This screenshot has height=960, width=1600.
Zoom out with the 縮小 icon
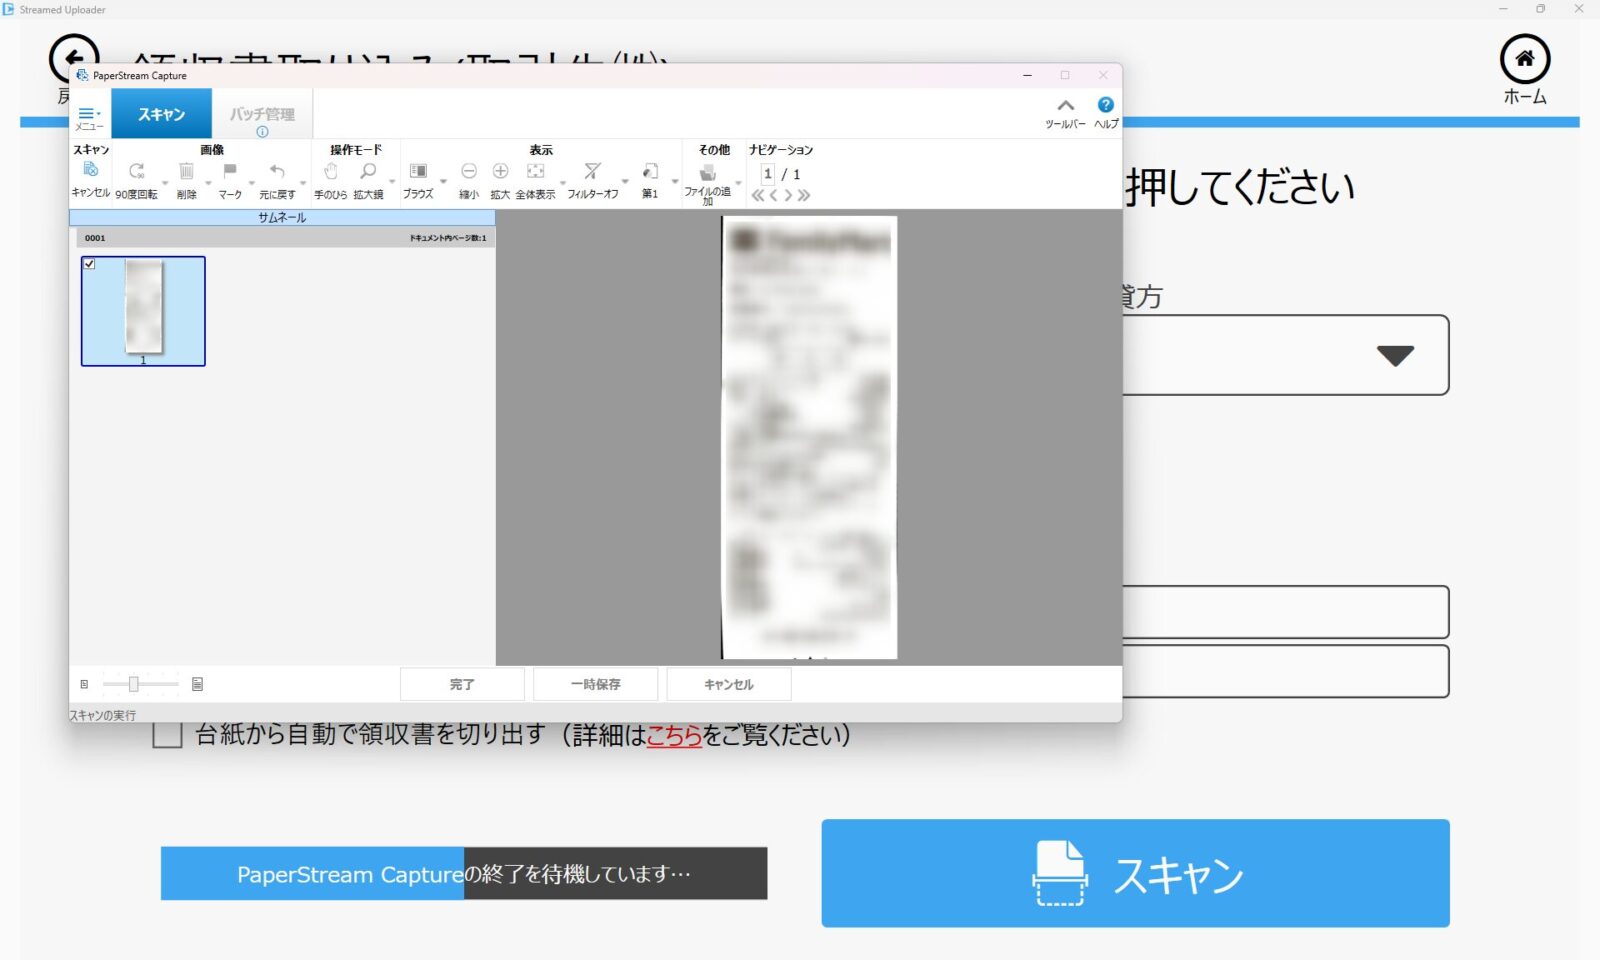pos(468,172)
